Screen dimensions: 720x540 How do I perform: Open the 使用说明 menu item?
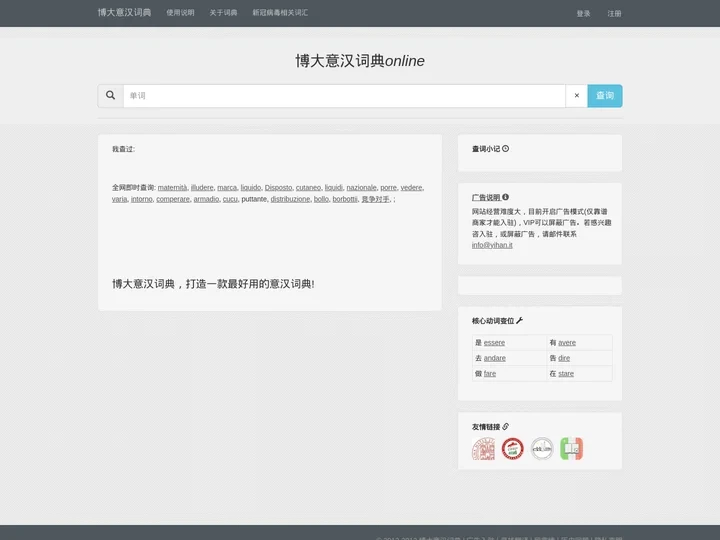point(180,13)
